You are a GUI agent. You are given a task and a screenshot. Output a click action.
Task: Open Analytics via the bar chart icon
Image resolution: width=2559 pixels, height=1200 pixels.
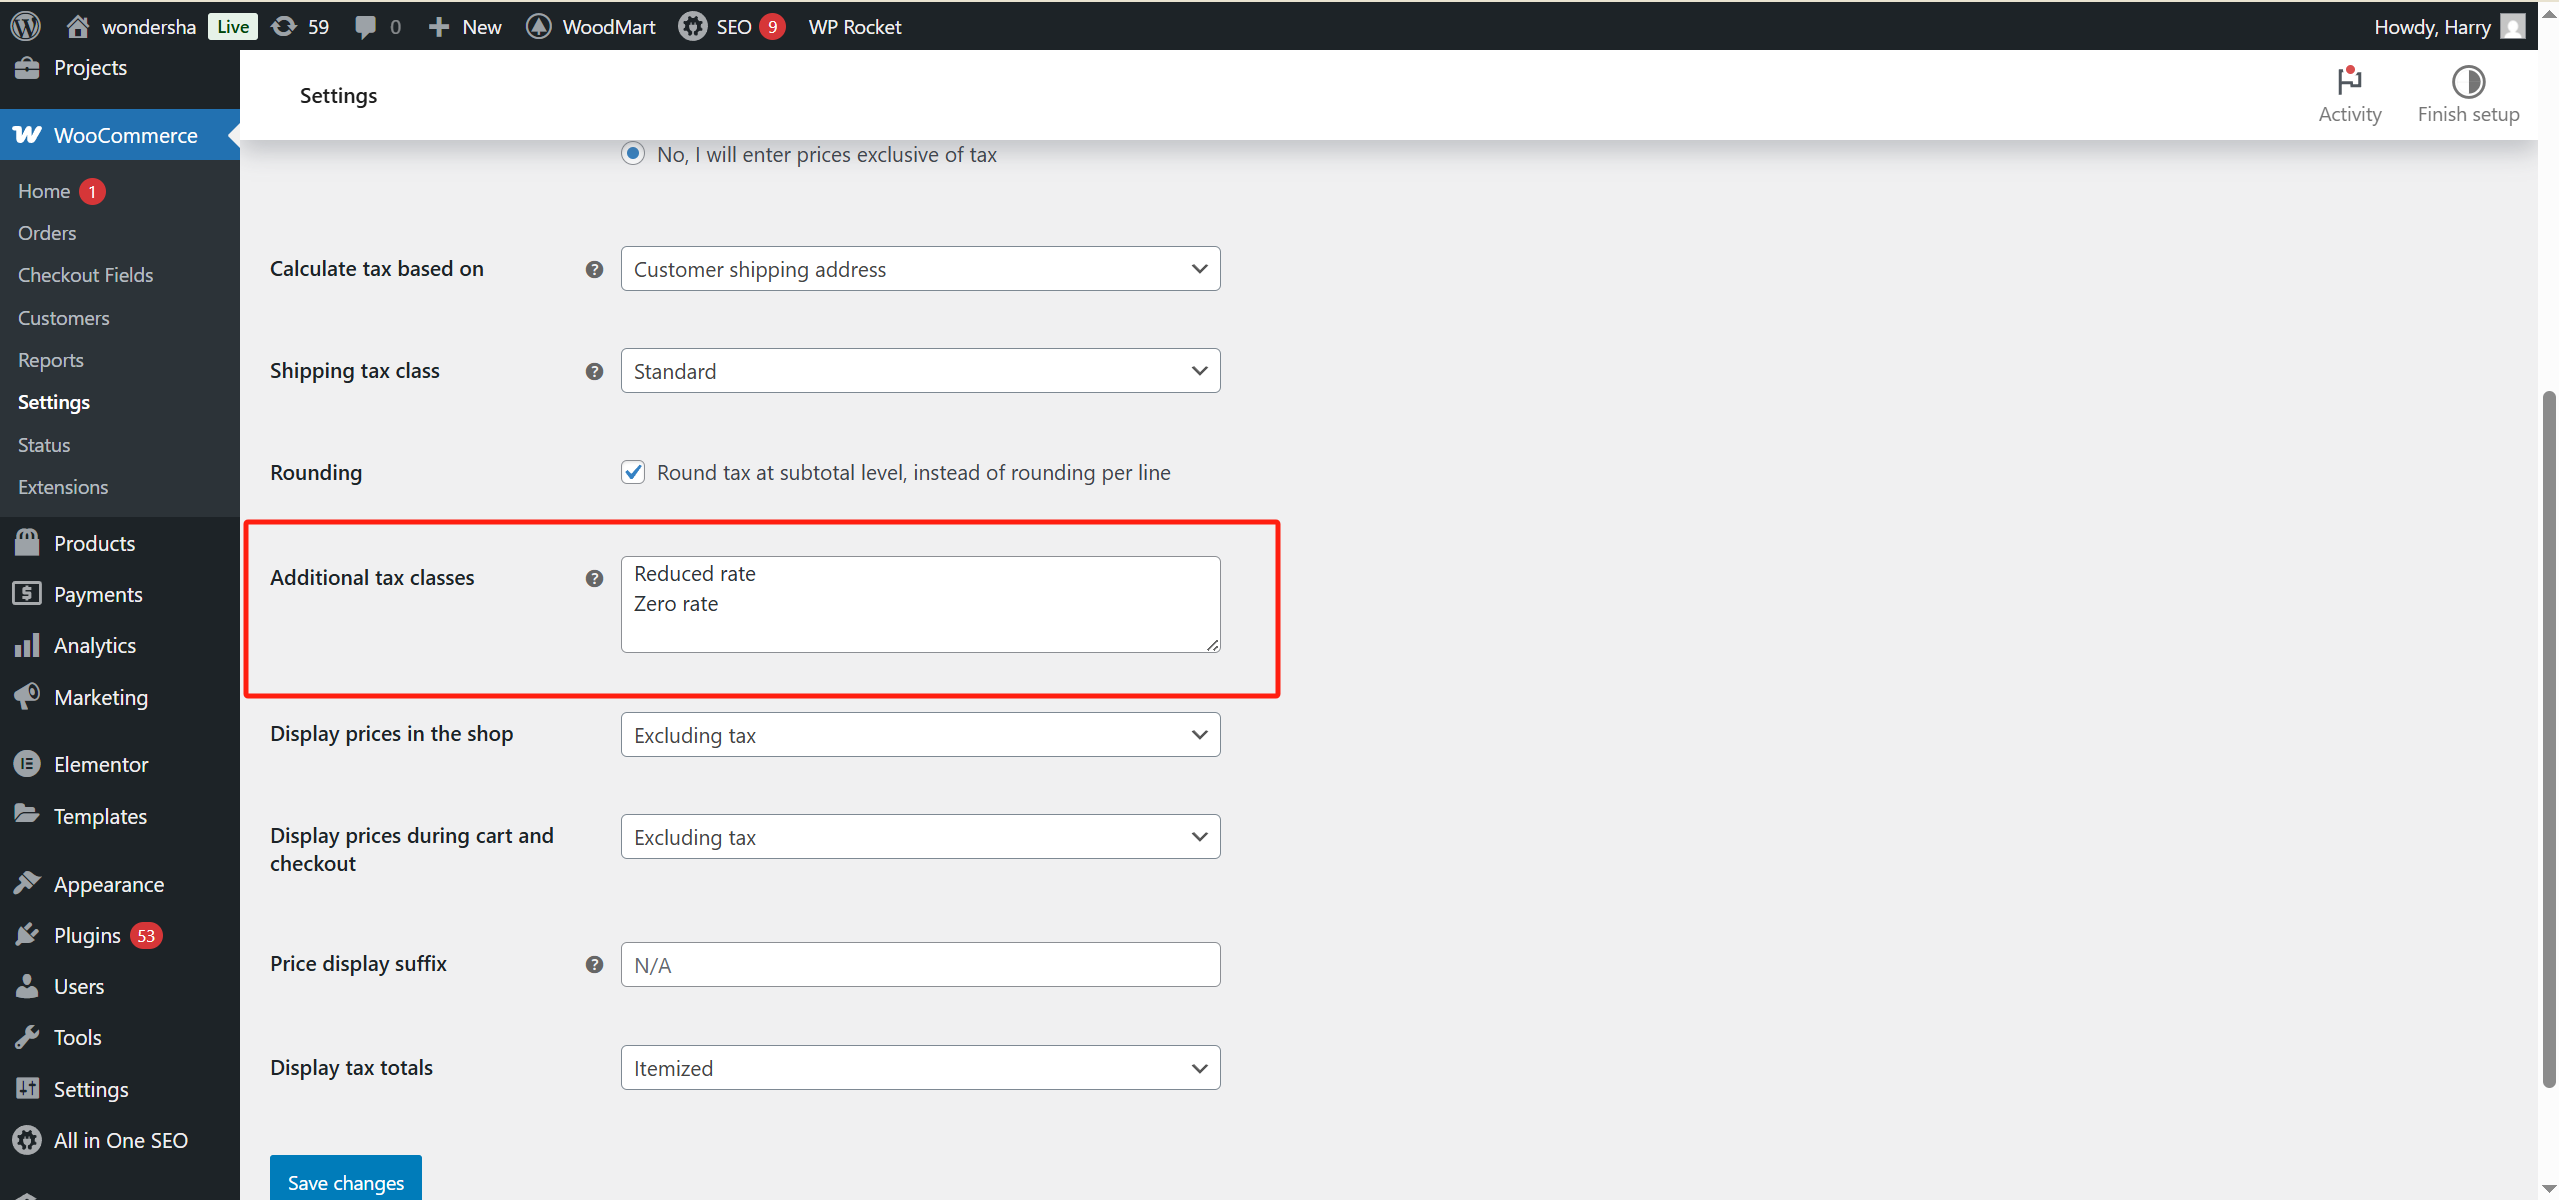(x=27, y=645)
